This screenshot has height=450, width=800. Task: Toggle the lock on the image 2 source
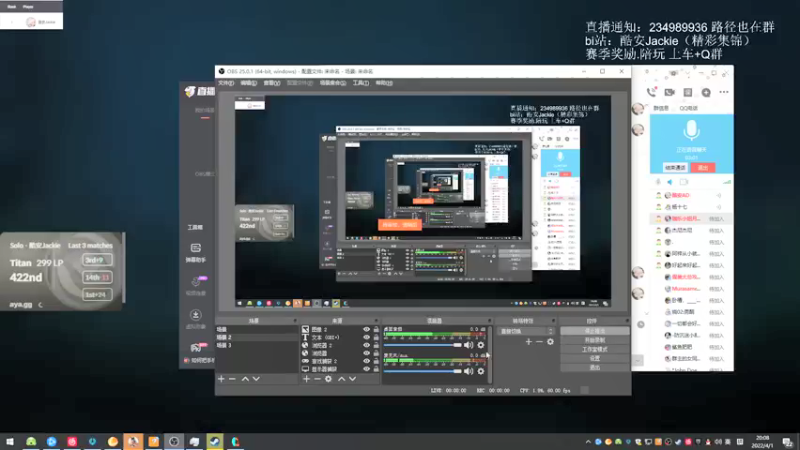pos(376,330)
